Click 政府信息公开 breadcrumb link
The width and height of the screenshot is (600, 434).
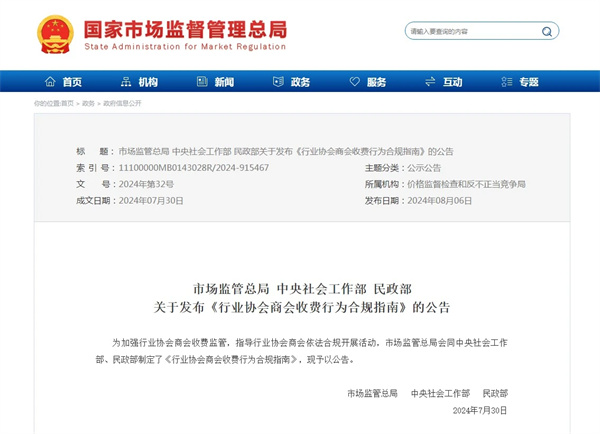click(x=122, y=103)
